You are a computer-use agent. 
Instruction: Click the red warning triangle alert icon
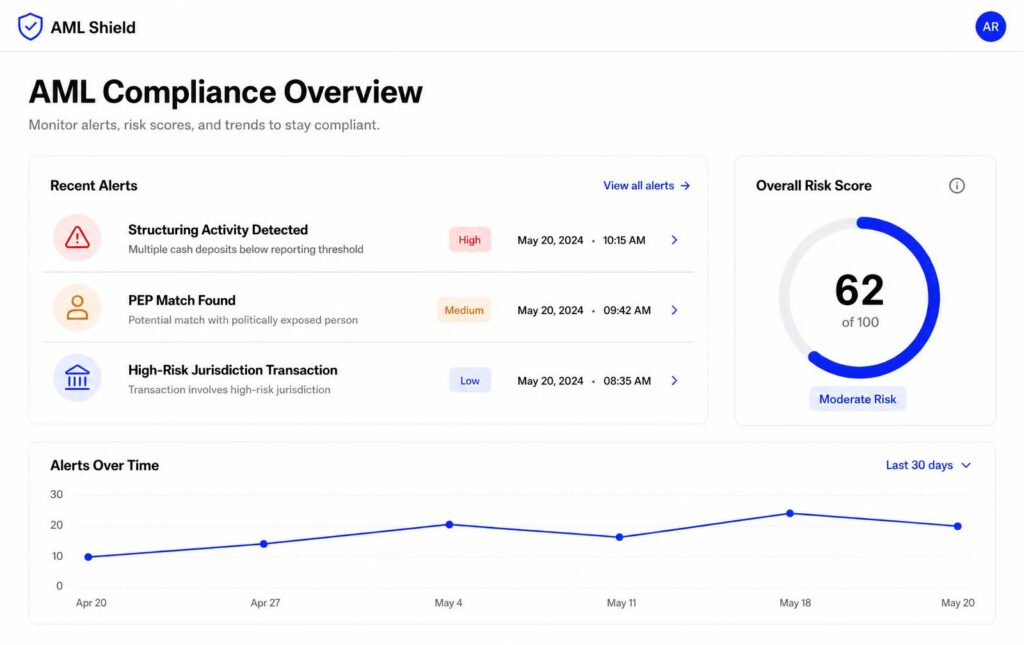pos(77,238)
